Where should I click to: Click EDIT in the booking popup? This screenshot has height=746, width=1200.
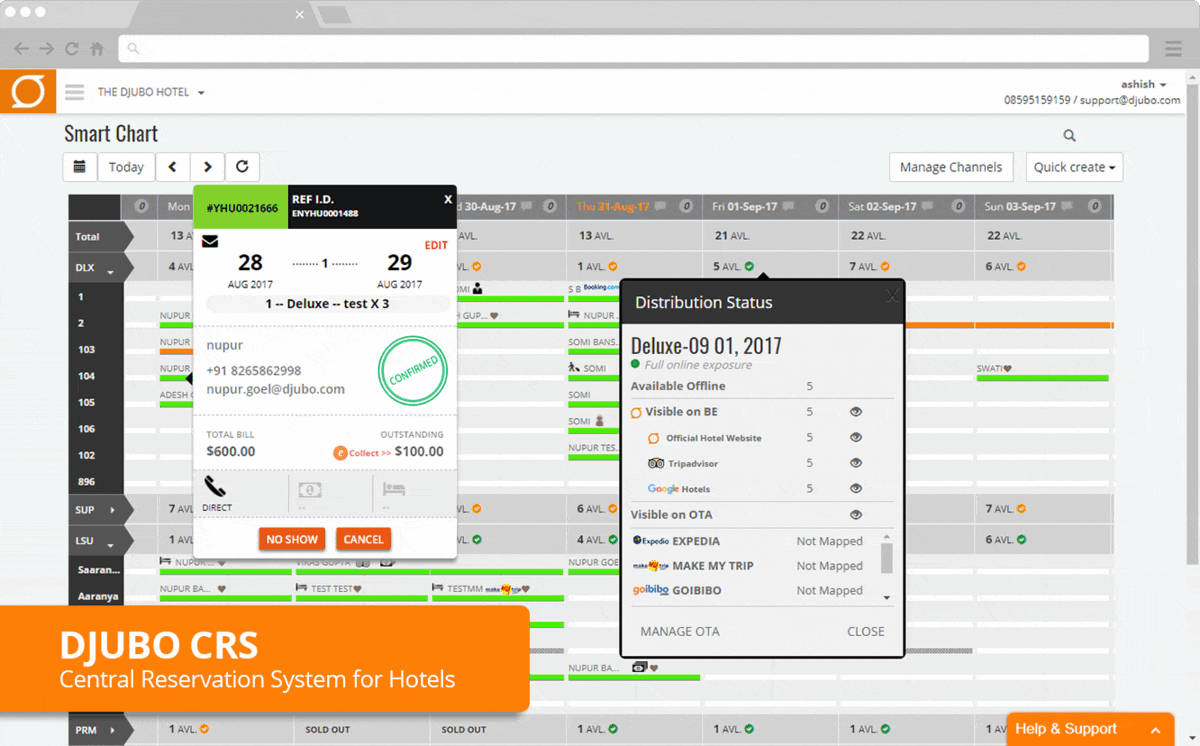(x=436, y=246)
